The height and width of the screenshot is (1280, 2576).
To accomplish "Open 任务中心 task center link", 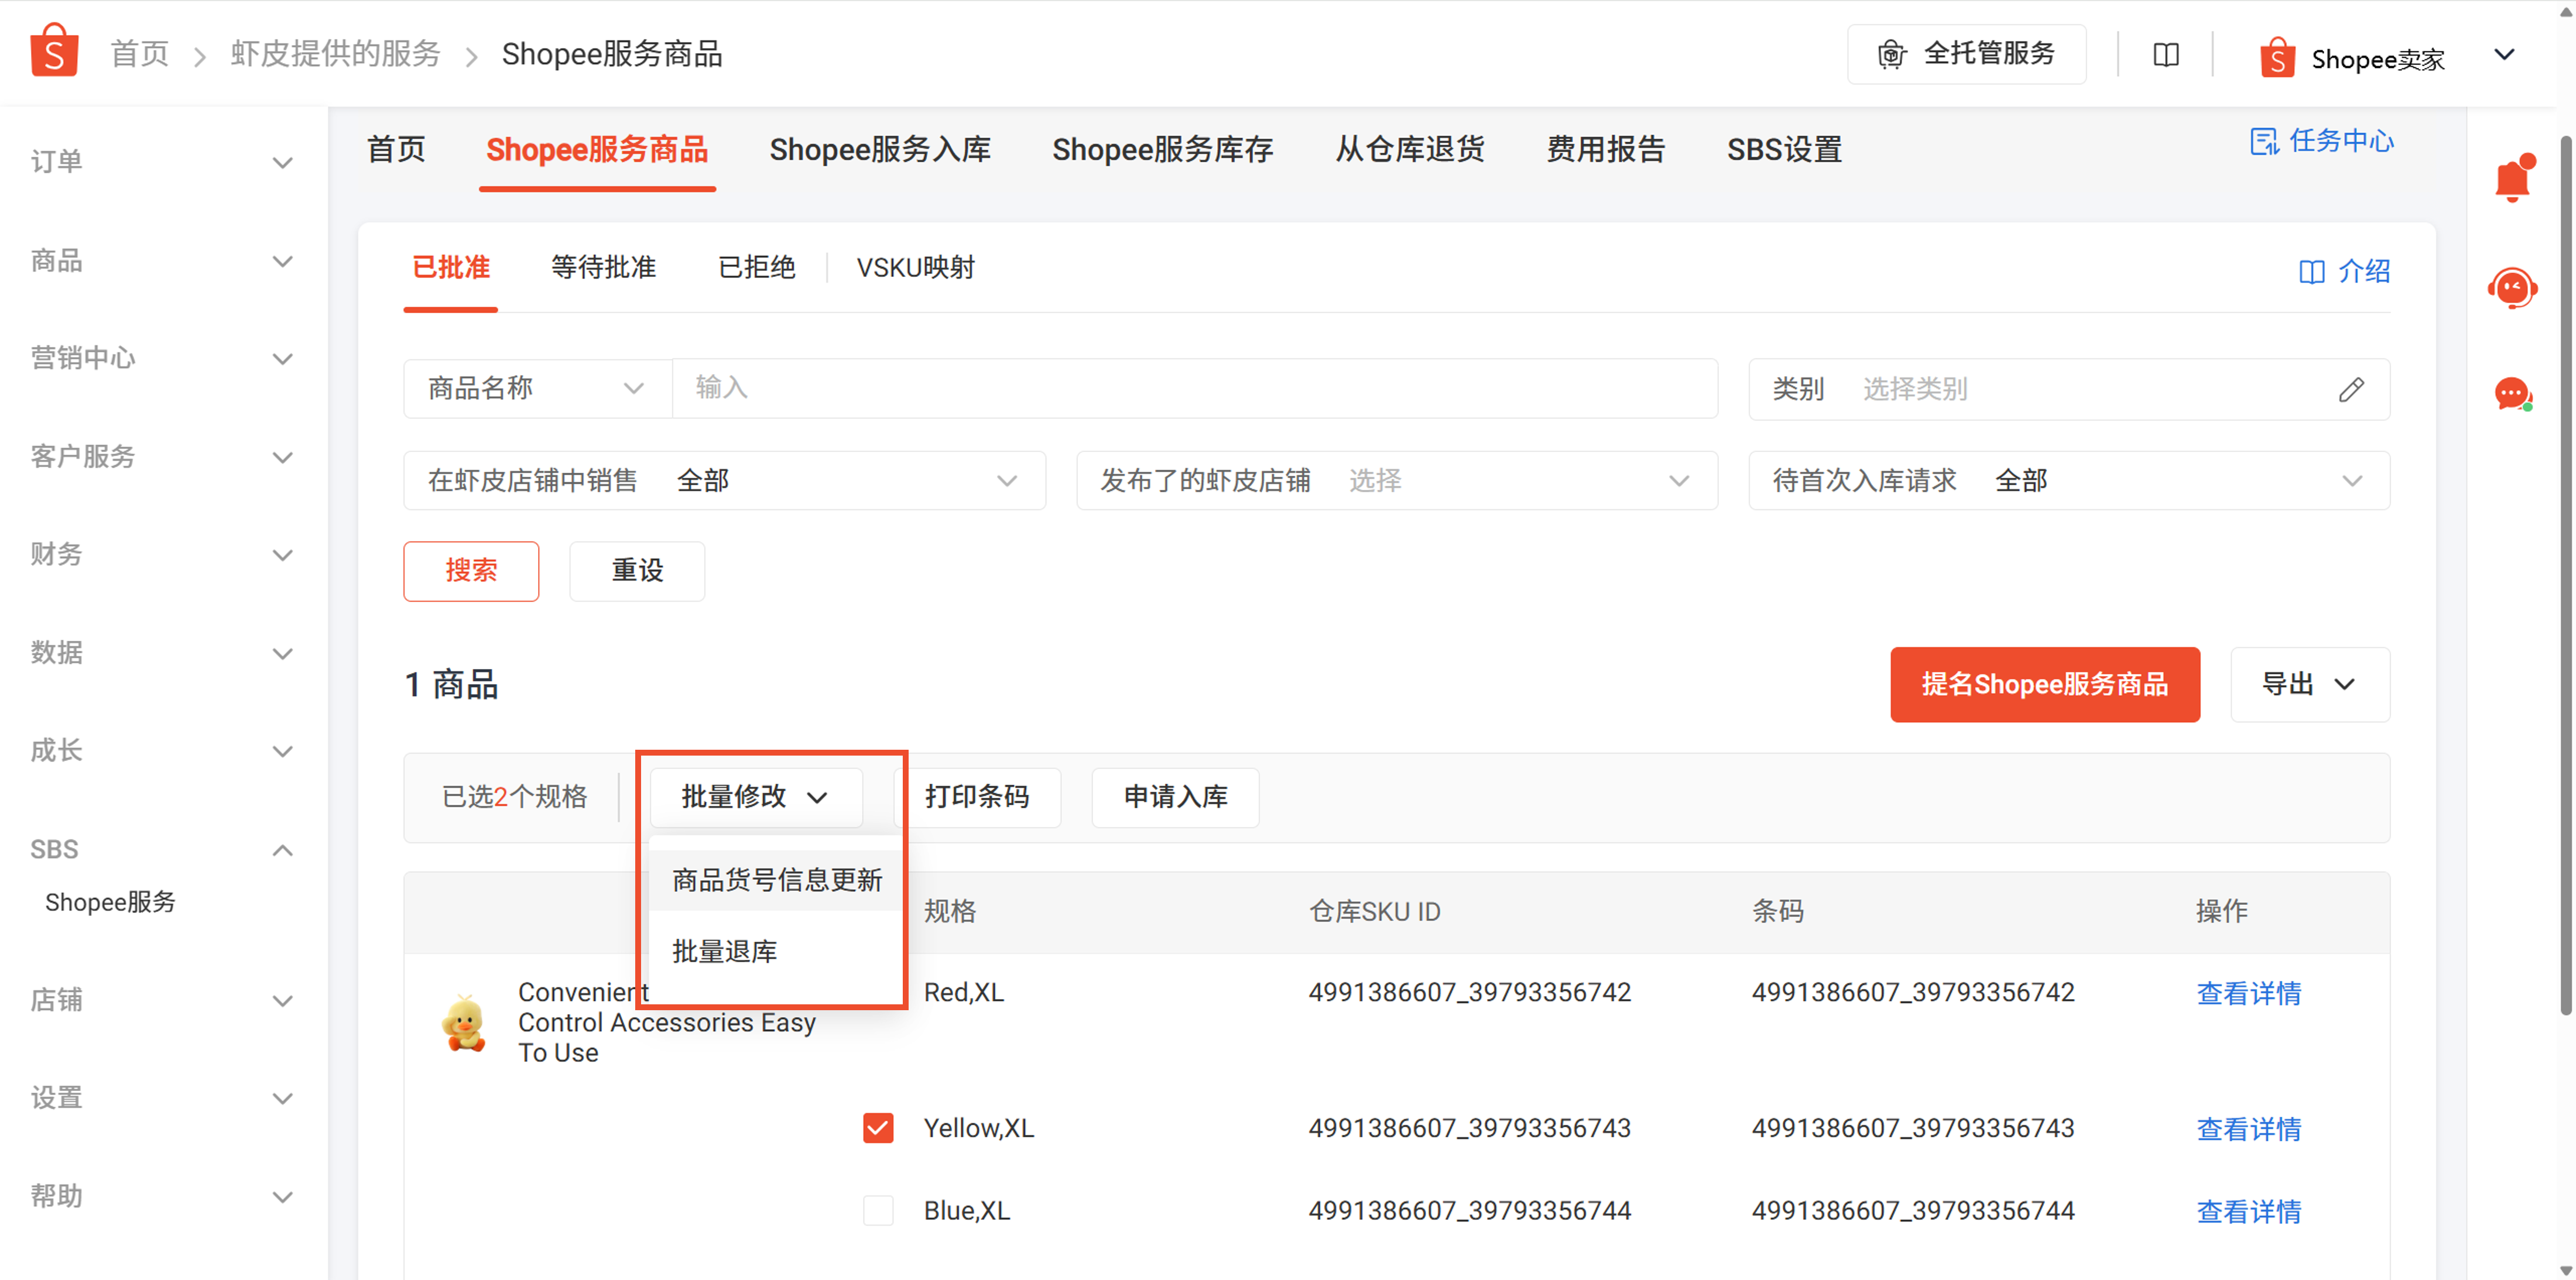I will pyautogui.click(x=2321, y=141).
